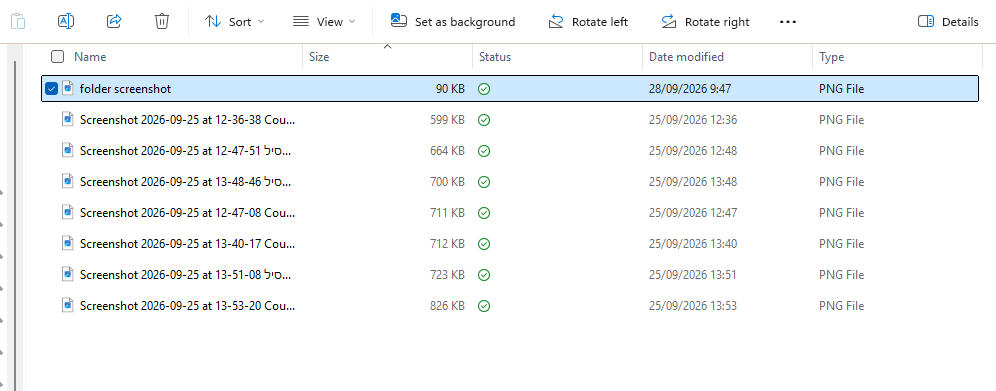Click date 25/09/2026 13:40
This screenshot has height=391, width=996.
pyautogui.click(x=693, y=244)
